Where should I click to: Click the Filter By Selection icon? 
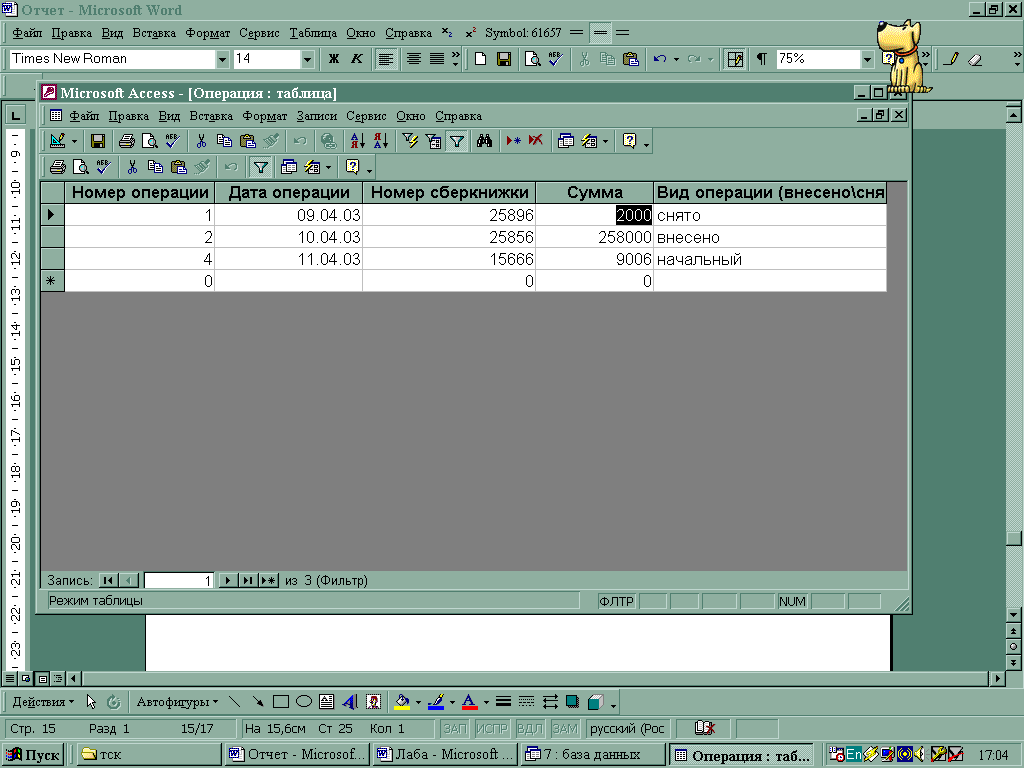click(409, 141)
